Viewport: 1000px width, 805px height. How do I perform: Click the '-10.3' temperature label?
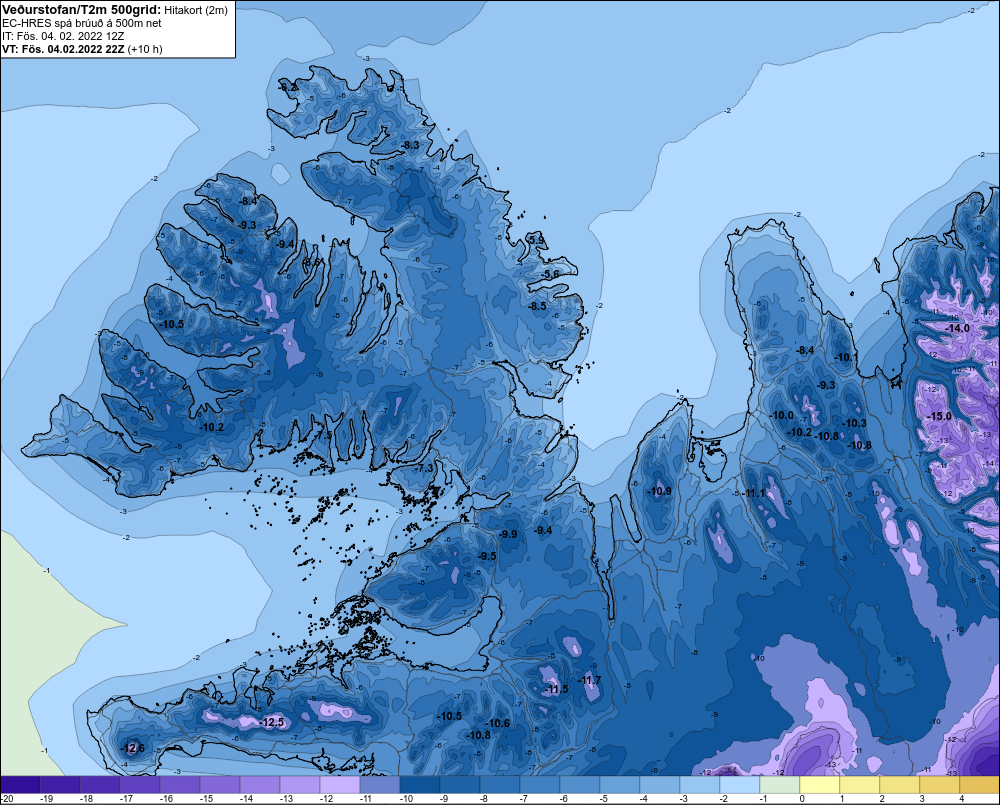pos(855,423)
